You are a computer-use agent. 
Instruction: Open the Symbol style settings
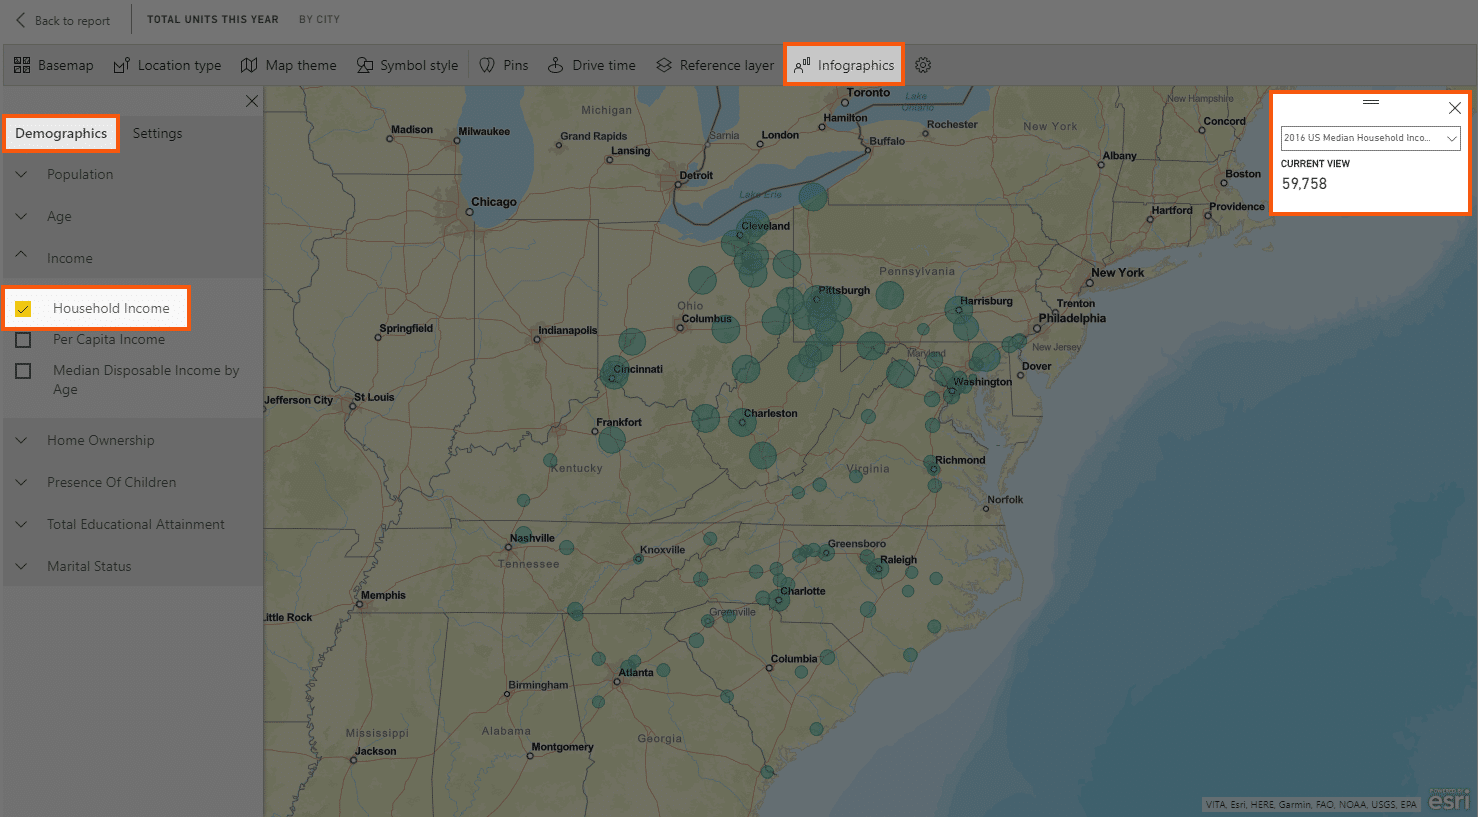coord(407,64)
